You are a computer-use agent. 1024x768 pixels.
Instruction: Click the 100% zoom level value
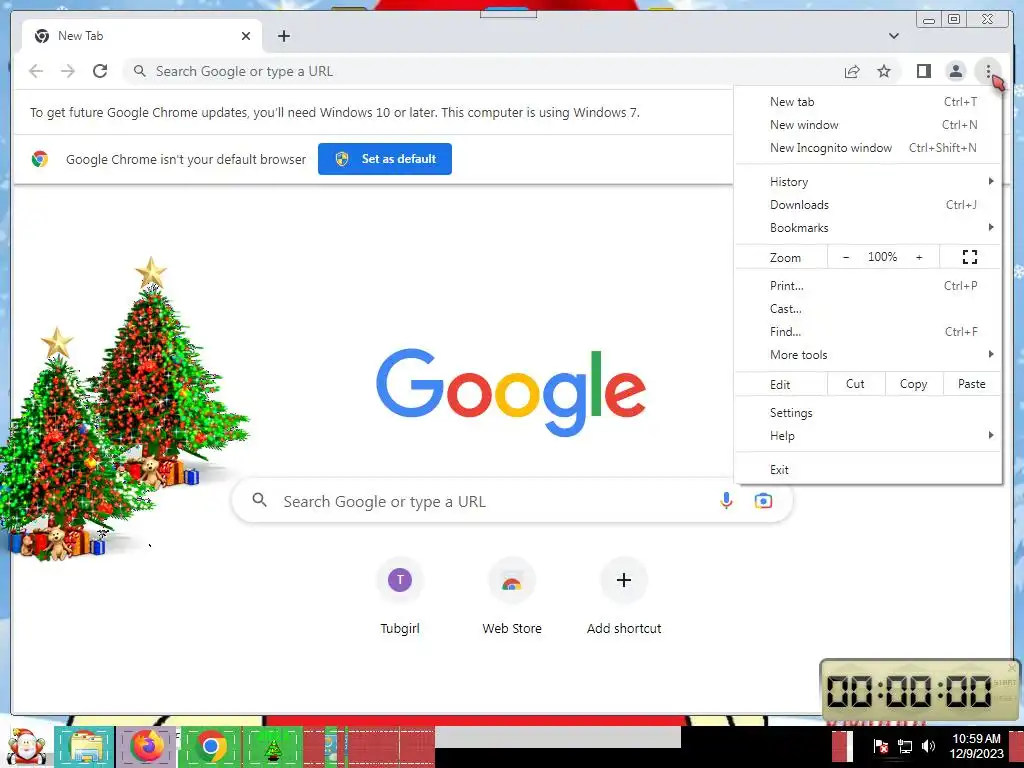[x=882, y=257]
